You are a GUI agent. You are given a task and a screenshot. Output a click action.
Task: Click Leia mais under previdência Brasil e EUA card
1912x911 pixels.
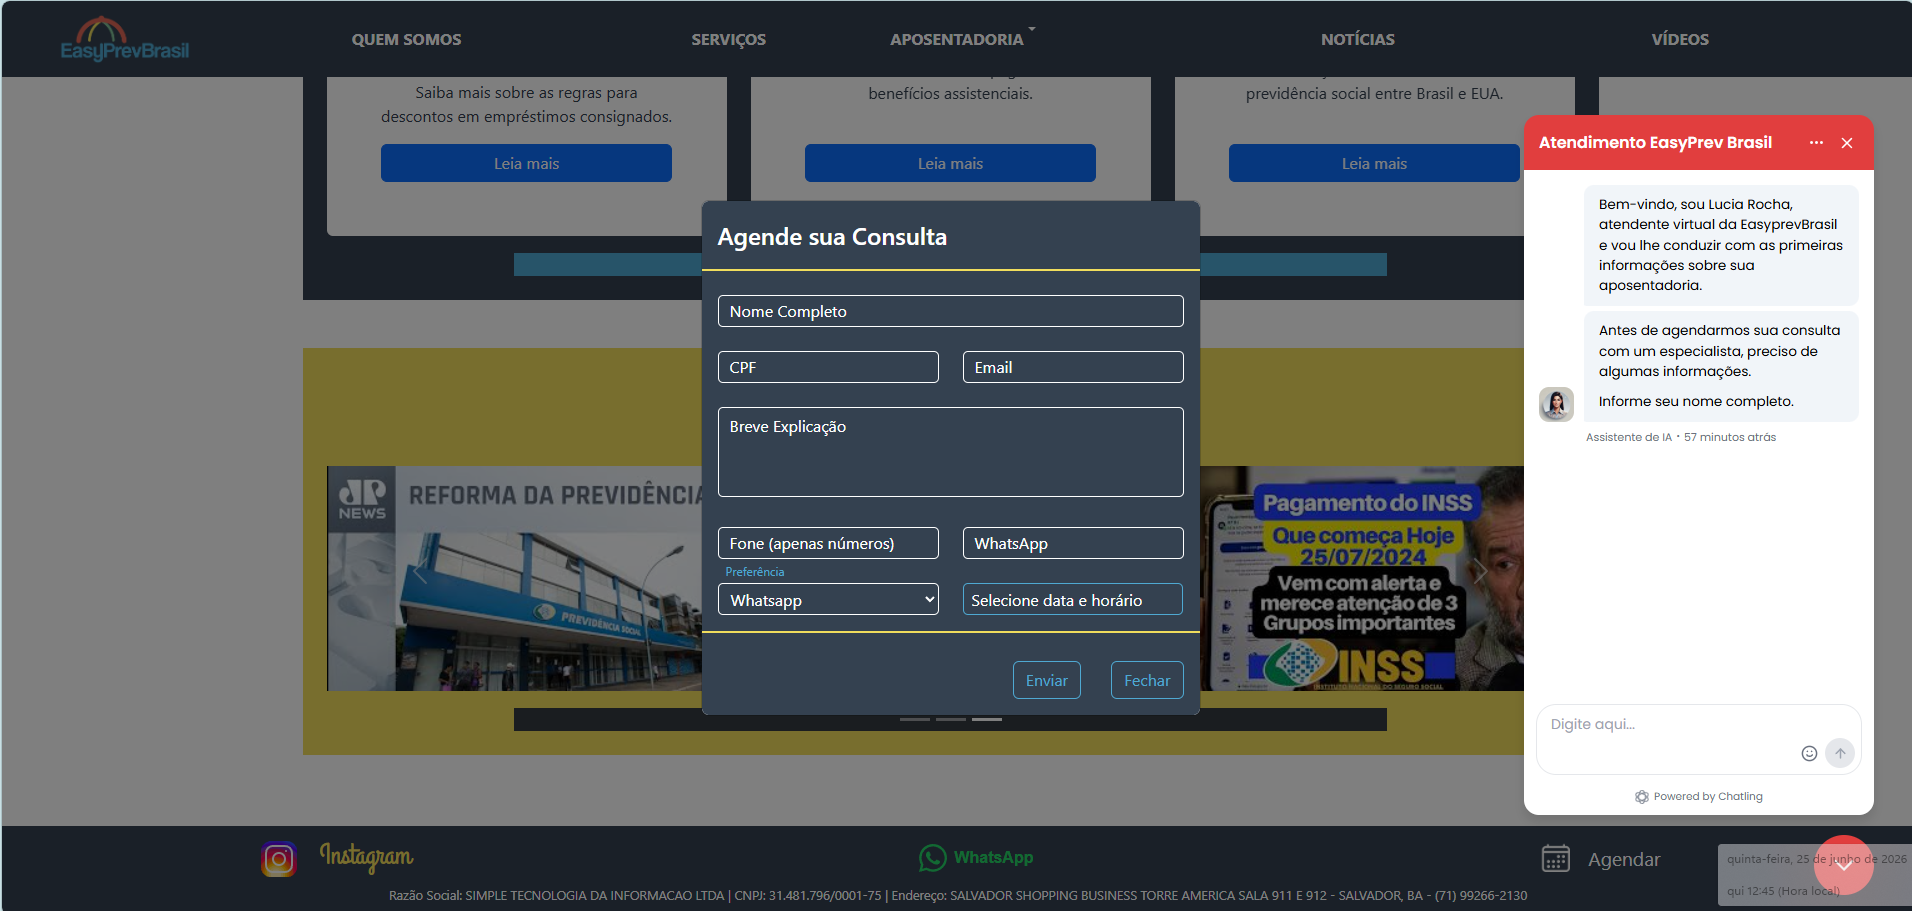tap(1374, 163)
